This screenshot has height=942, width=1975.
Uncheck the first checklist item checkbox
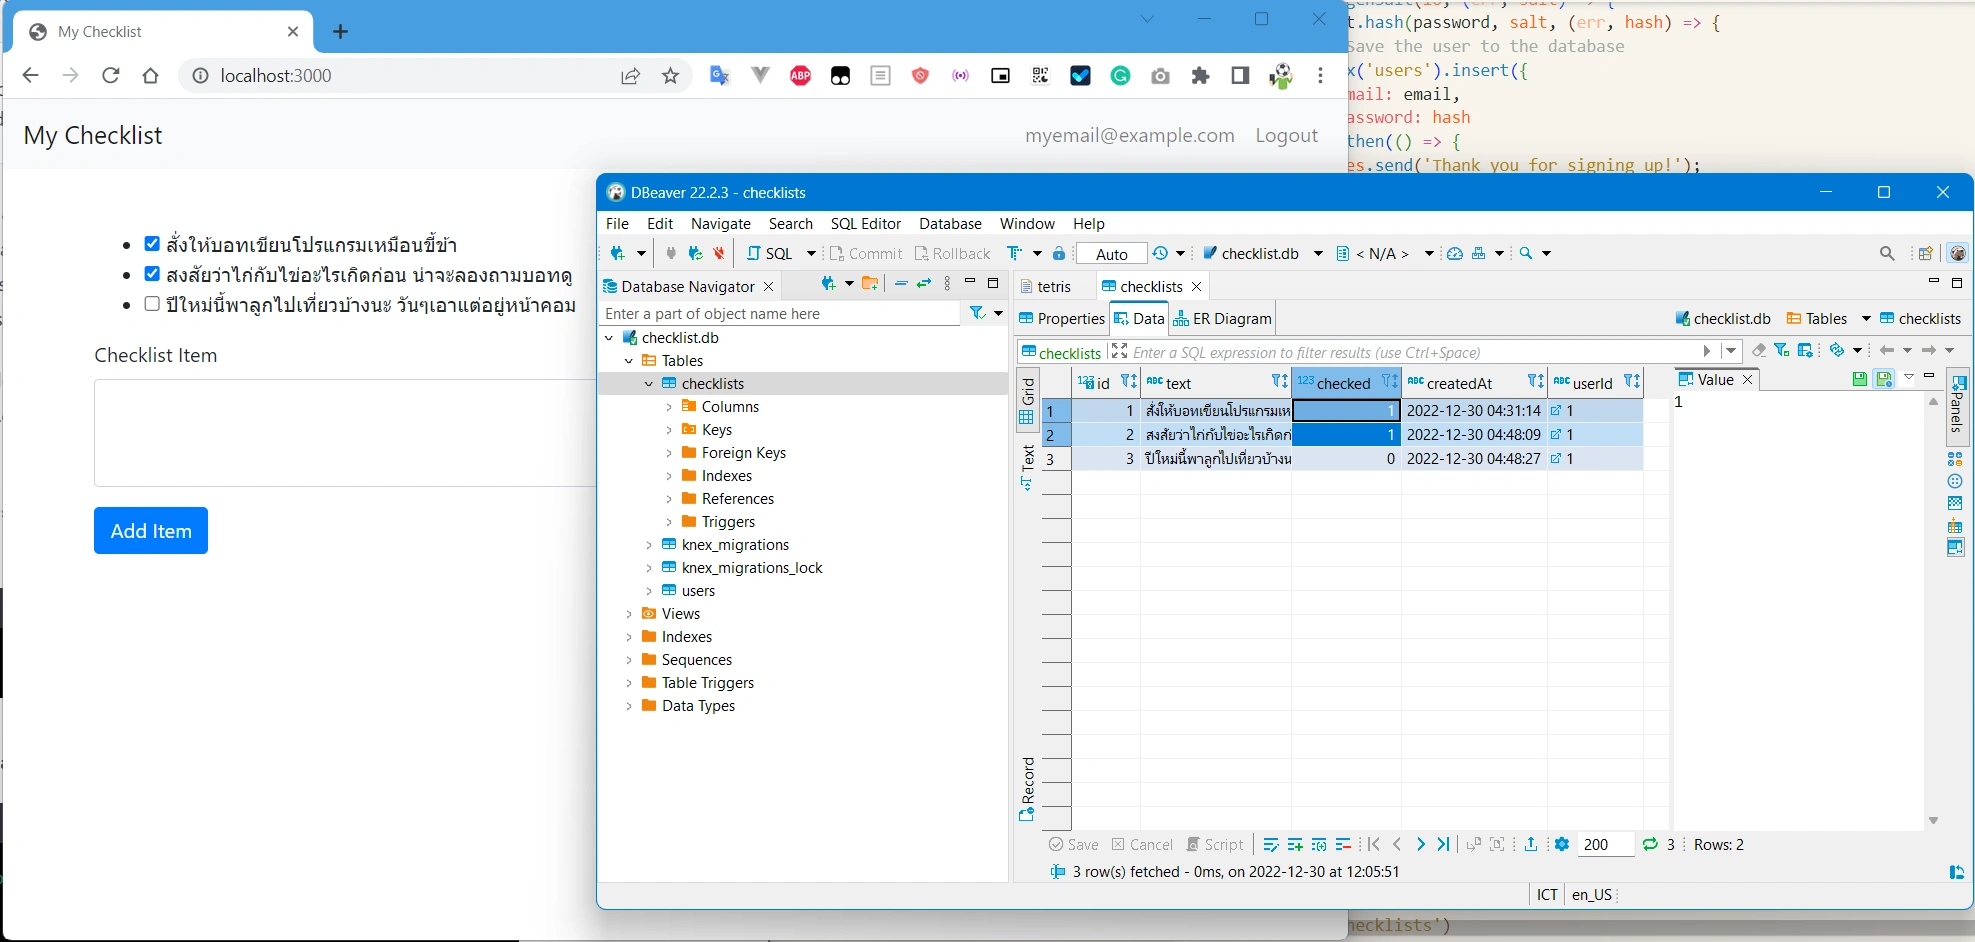pos(152,243)
